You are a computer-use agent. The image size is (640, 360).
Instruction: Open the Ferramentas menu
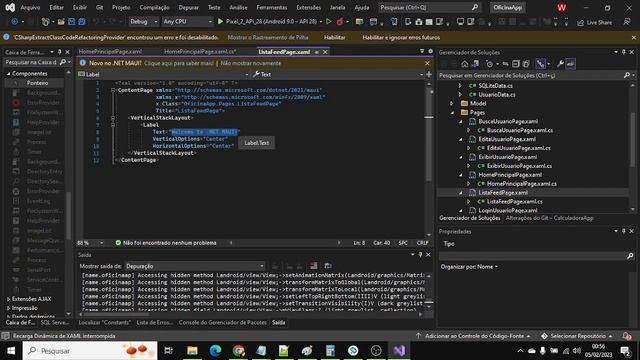[272, 7]
